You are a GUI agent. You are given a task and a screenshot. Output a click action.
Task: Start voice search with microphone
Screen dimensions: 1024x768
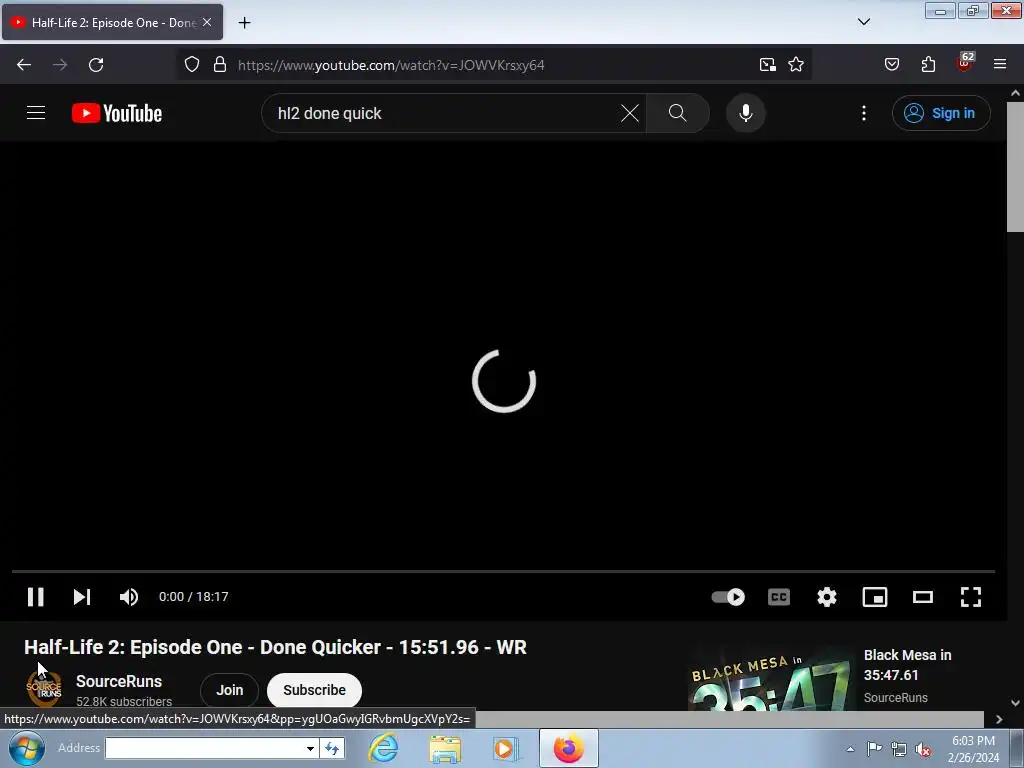coord(746,113)
